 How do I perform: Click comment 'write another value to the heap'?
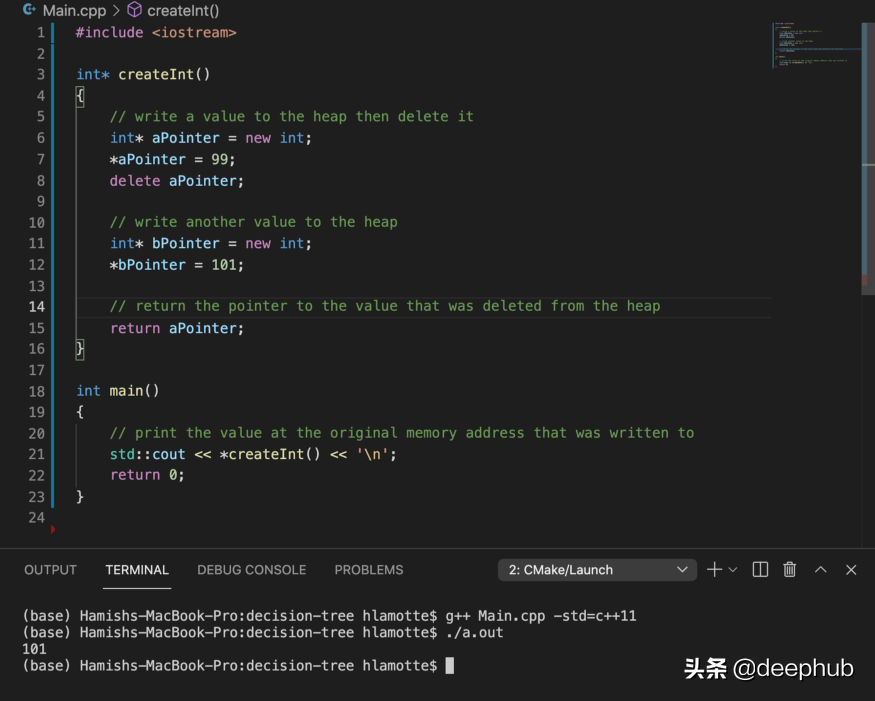[253, 222]
